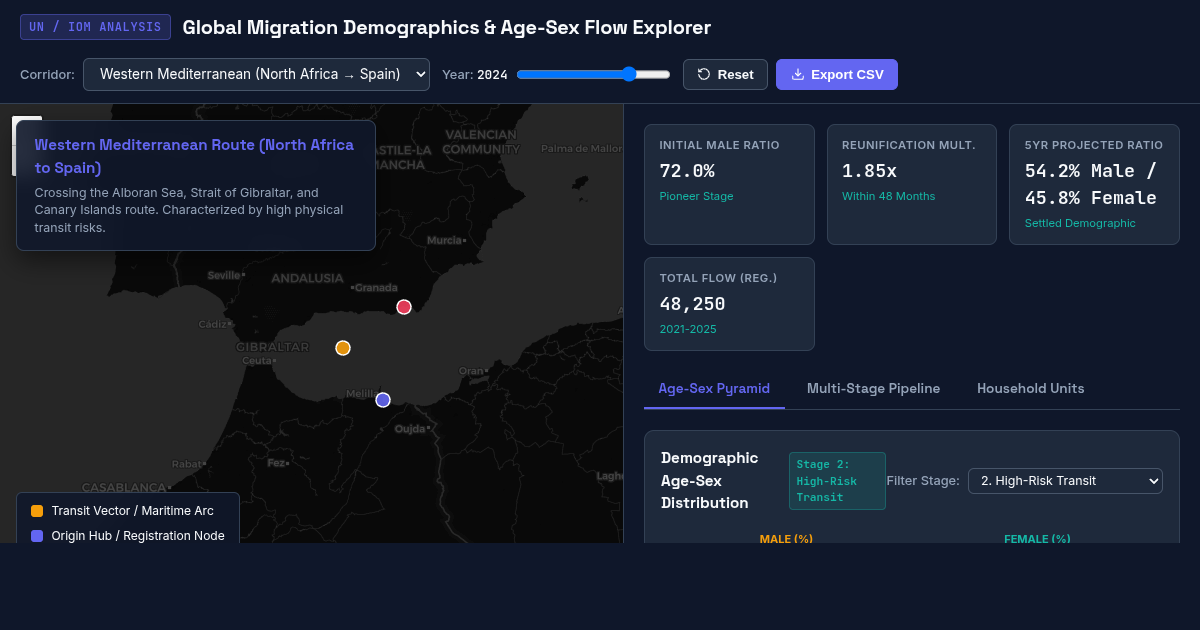Click the UN / IOM ANALYSIS badge

(95, 27)
